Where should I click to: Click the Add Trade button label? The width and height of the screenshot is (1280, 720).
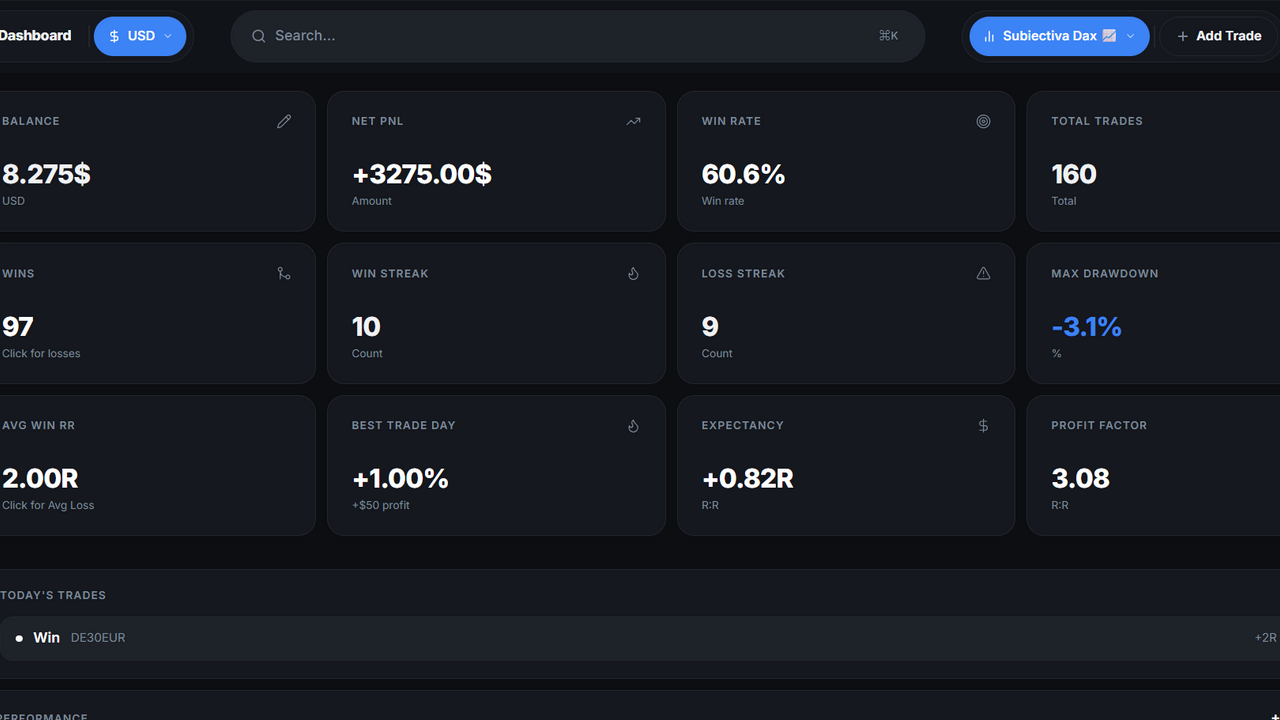click(1229, 36)
